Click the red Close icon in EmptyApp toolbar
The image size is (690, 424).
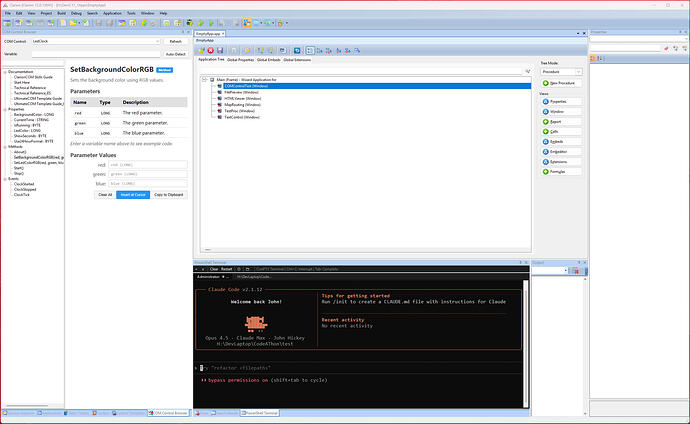point(209,50)
